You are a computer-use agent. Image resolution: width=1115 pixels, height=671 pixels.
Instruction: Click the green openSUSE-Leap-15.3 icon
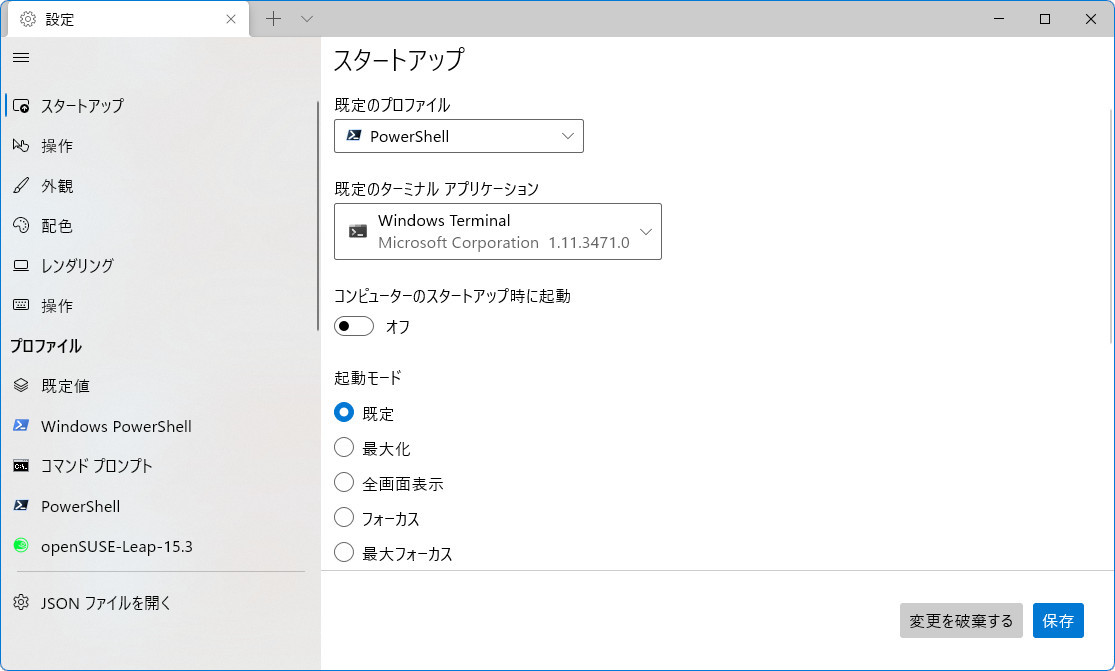[21, 545]
